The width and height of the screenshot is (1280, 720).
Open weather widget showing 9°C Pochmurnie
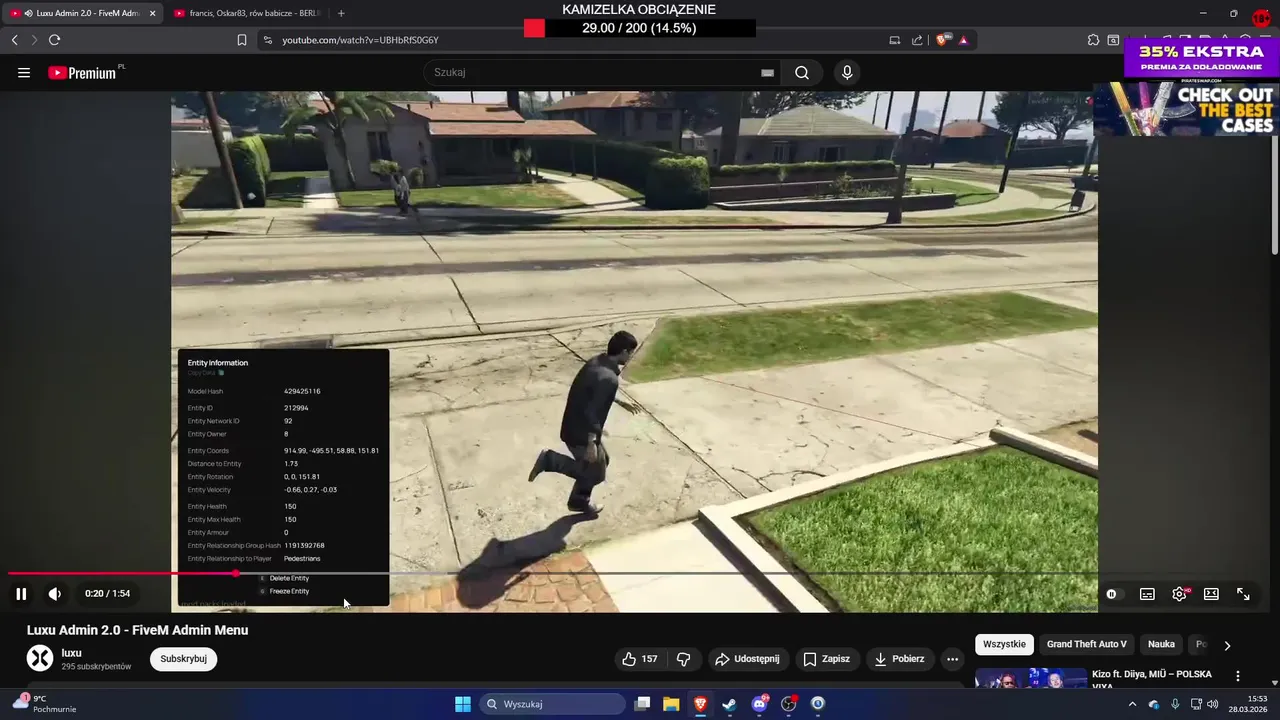(45, 704)
